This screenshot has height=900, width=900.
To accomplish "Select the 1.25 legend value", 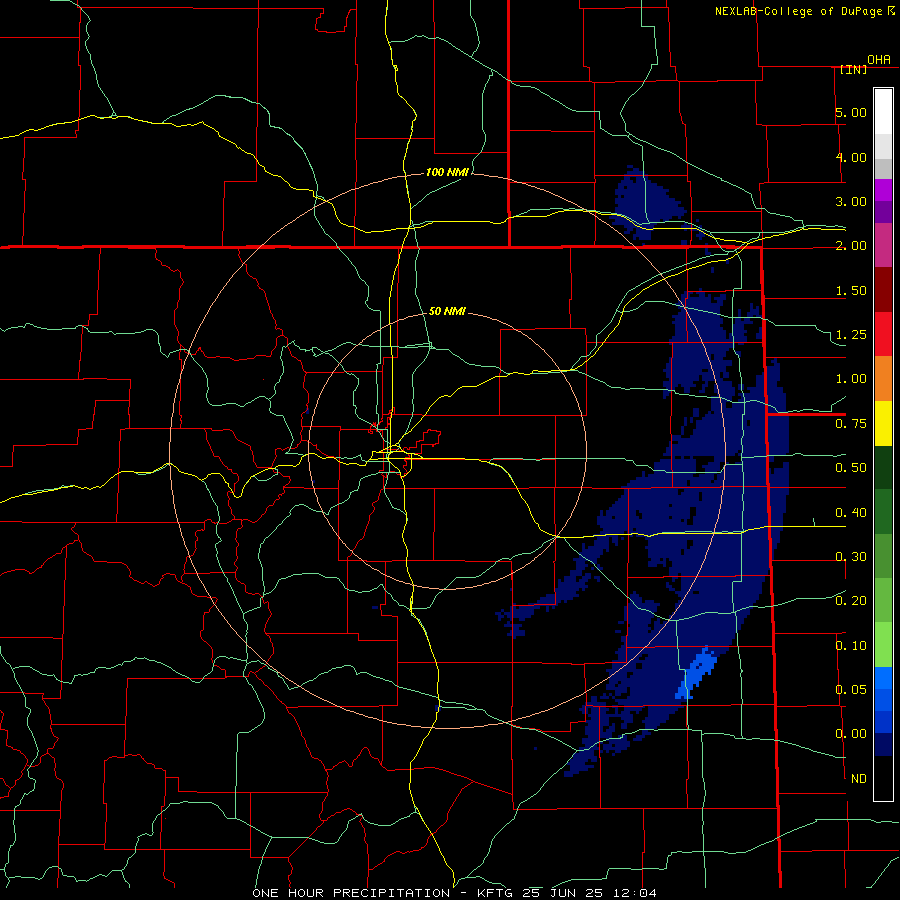I will 851,335.
